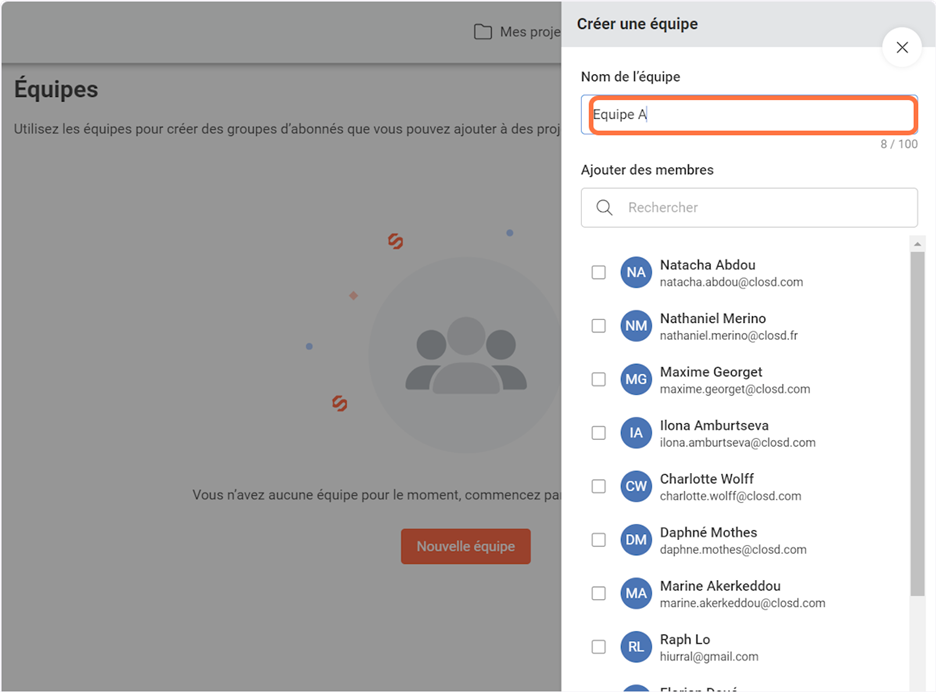The image size is (936, 692).
Task: Click the folder icon beside Mes projets
Action: pos(483,32)
